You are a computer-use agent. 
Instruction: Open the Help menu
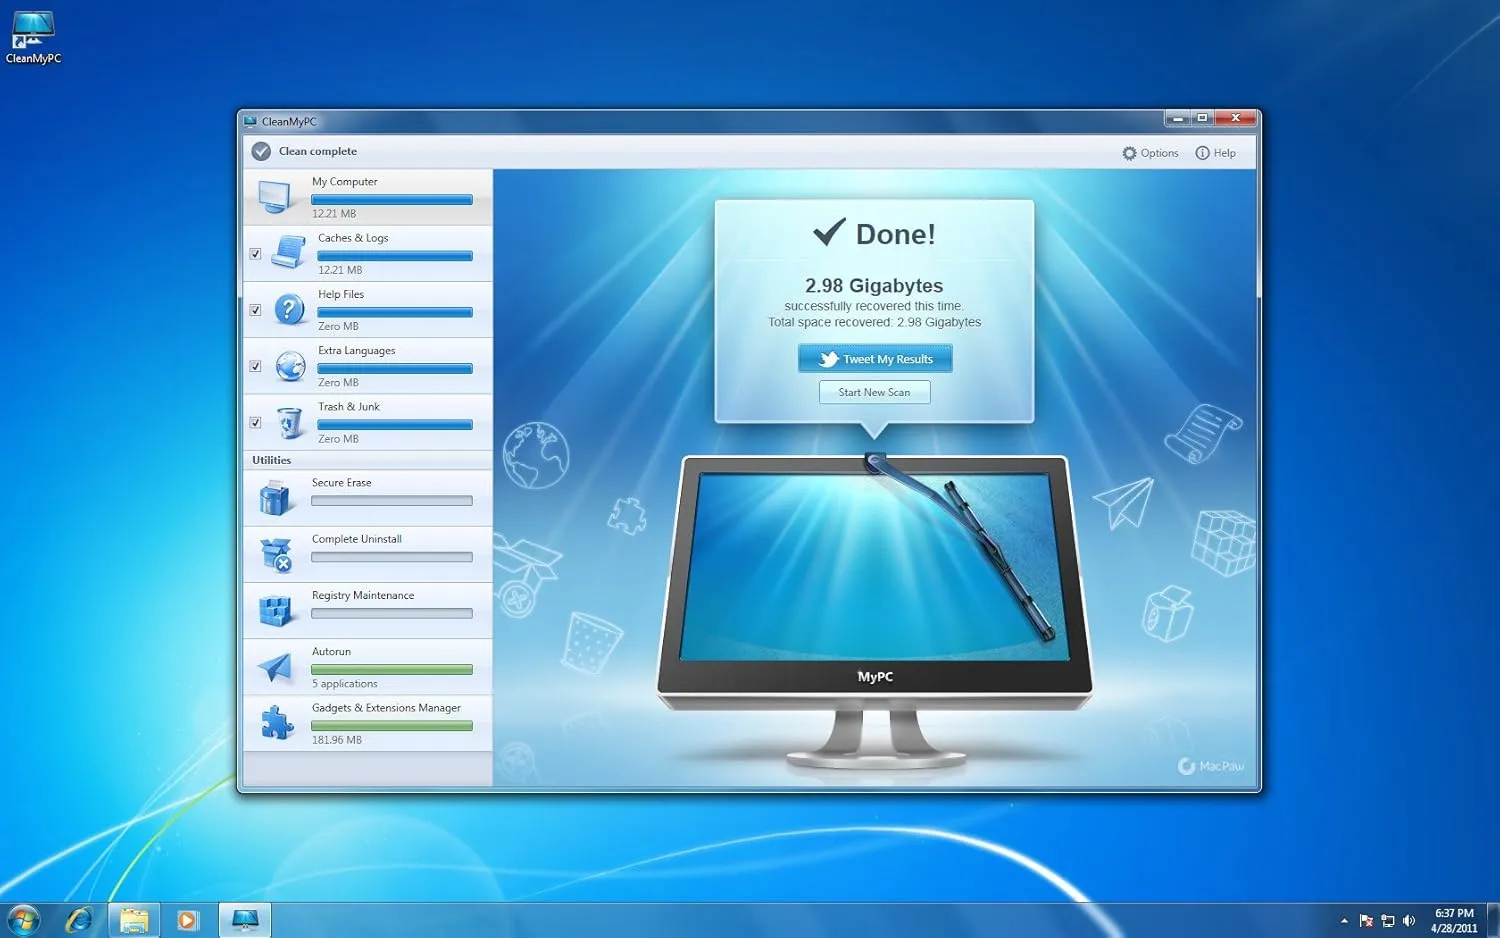(x=1216, y=152)
